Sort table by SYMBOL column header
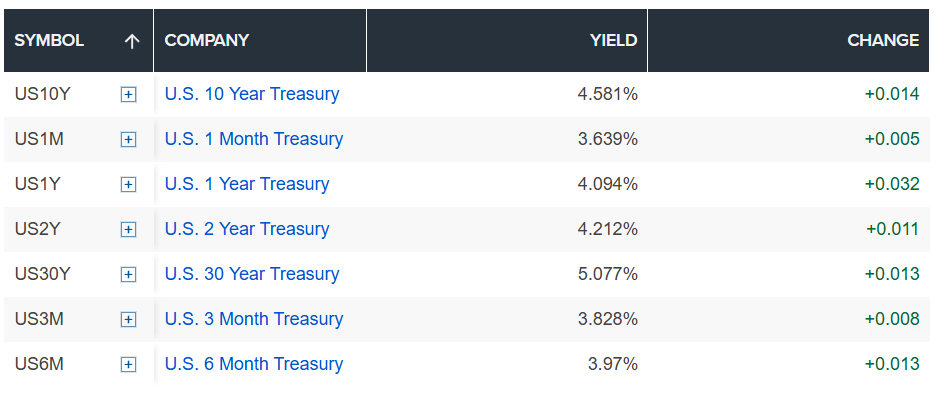Viewport: 940px width, 405px height. point(49,40)
